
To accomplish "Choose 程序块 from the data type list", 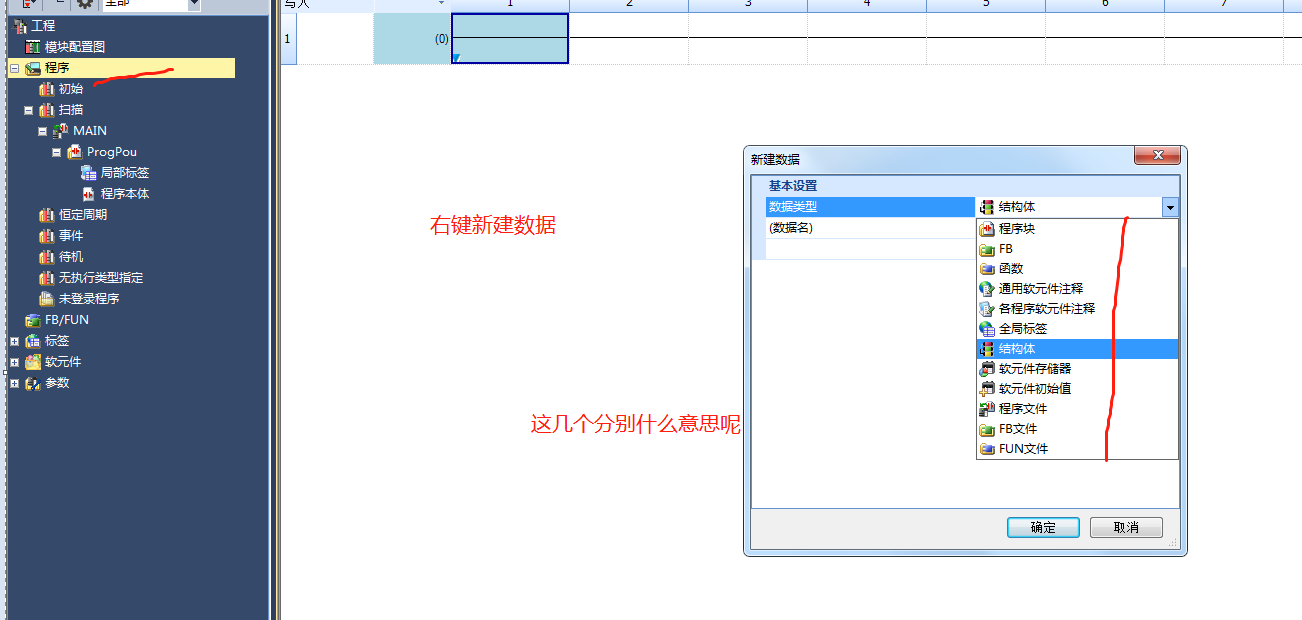I will 1016,229.
